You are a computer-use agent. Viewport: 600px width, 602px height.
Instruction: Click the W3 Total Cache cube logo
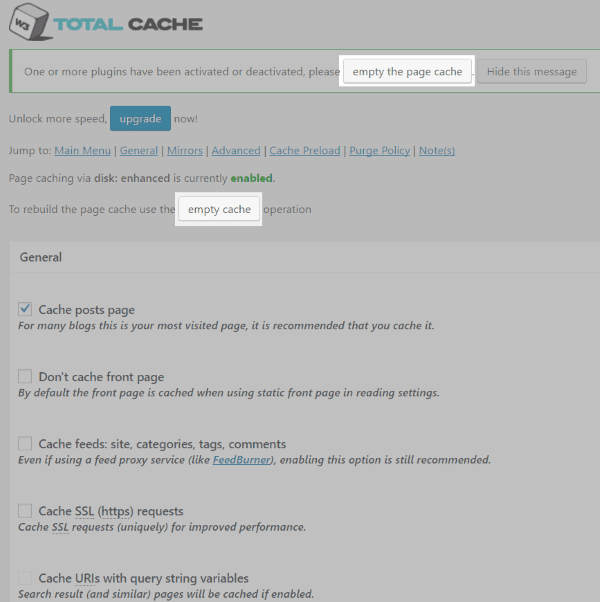click(31, 22)
